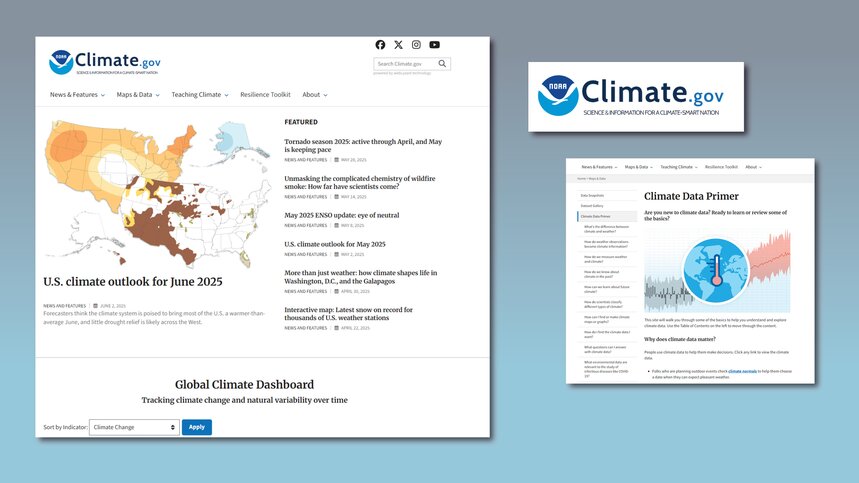
Task: Open the Facebook icon in the Climate.gov header
Action: pyautogui.click(x=380, y=45)
